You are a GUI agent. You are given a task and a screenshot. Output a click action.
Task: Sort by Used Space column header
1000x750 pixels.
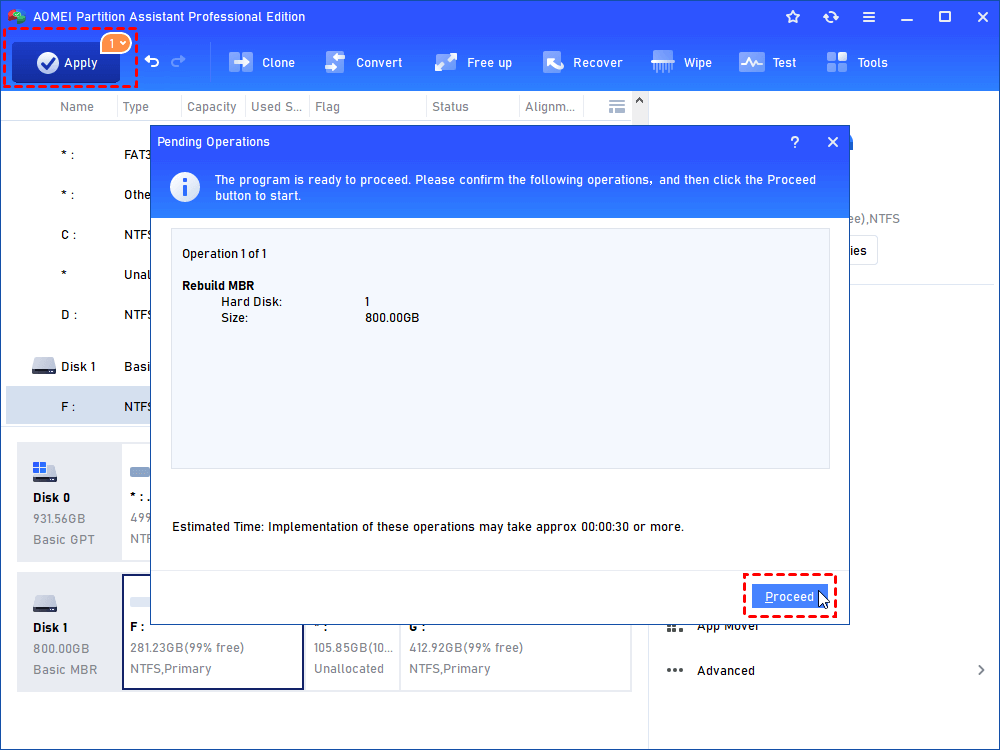(276, 107)
